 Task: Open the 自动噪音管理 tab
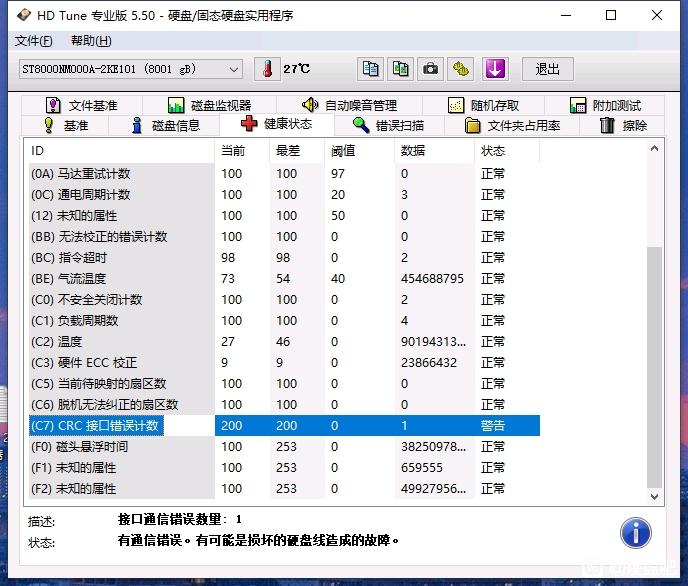[349, 105]
